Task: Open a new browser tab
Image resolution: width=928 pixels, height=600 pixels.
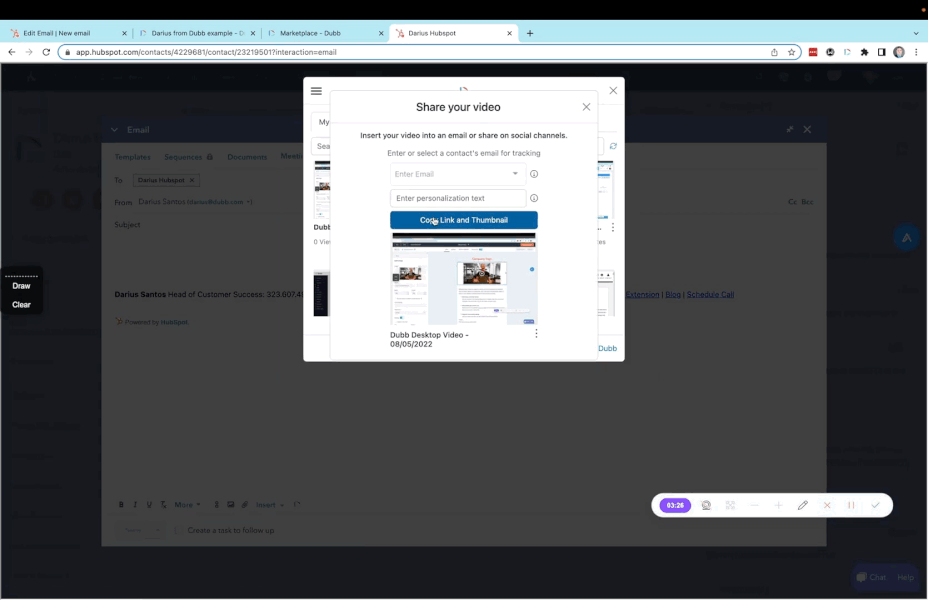Action: click(530, 33)
